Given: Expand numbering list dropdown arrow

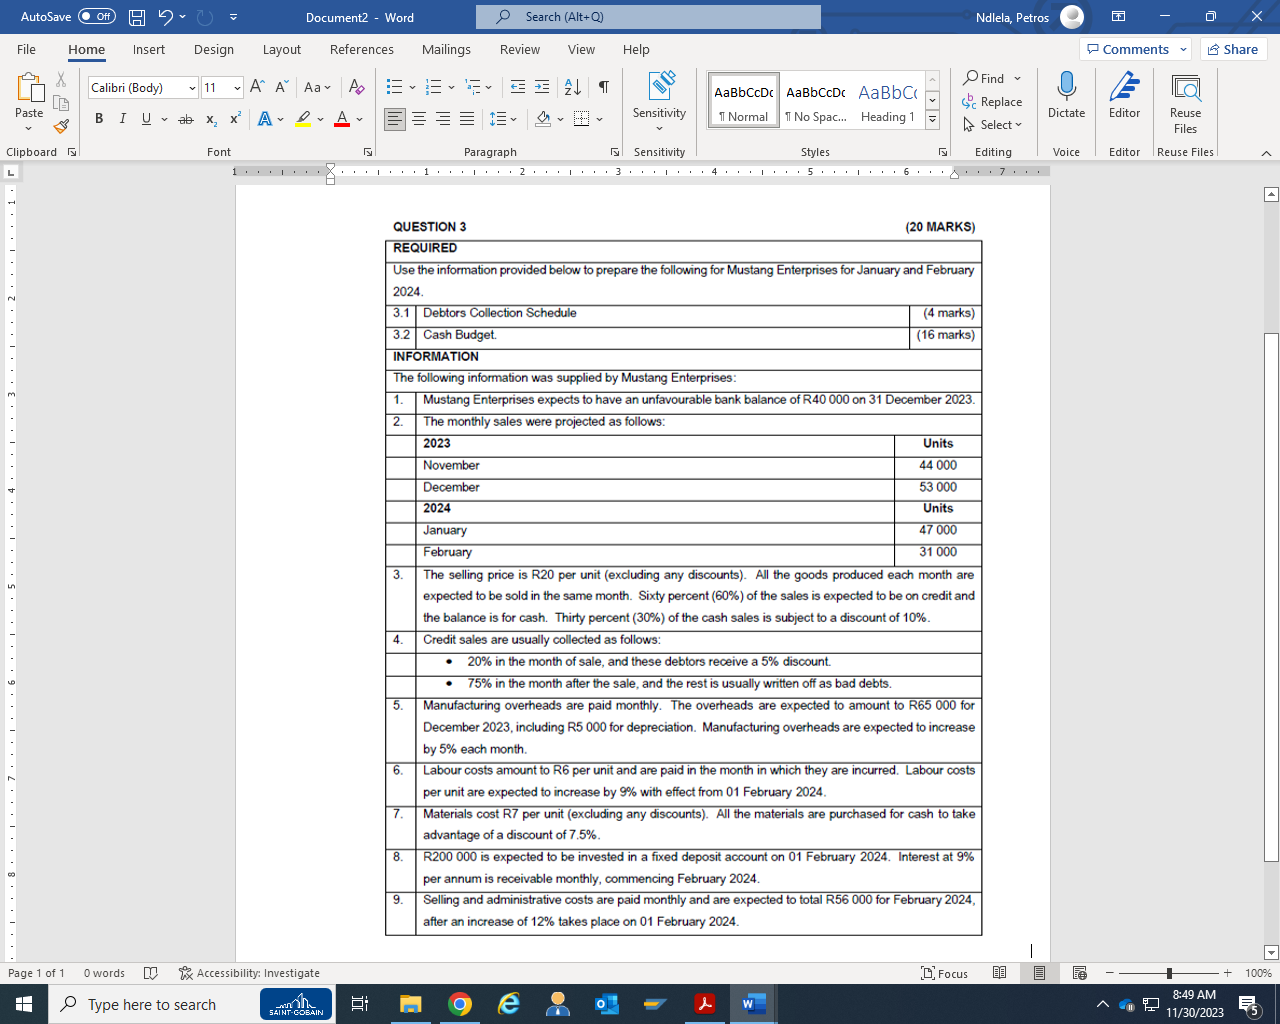Looking at the screenshot, I should coord(452,88).
